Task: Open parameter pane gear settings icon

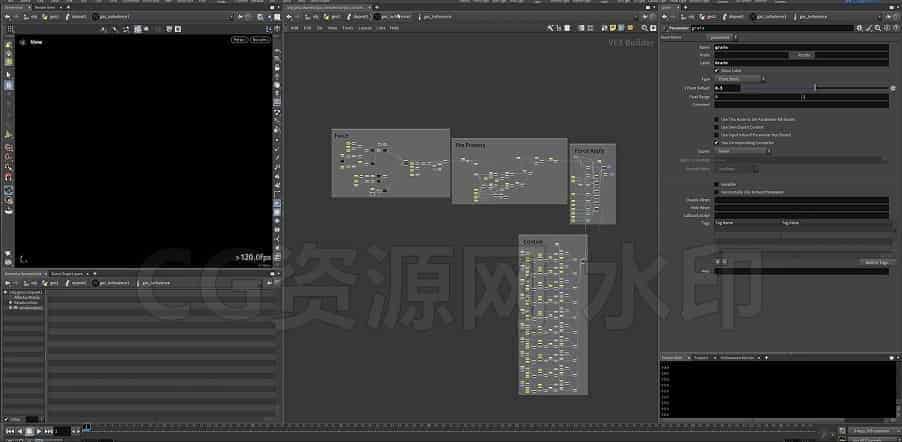Action: pos(858,28)
